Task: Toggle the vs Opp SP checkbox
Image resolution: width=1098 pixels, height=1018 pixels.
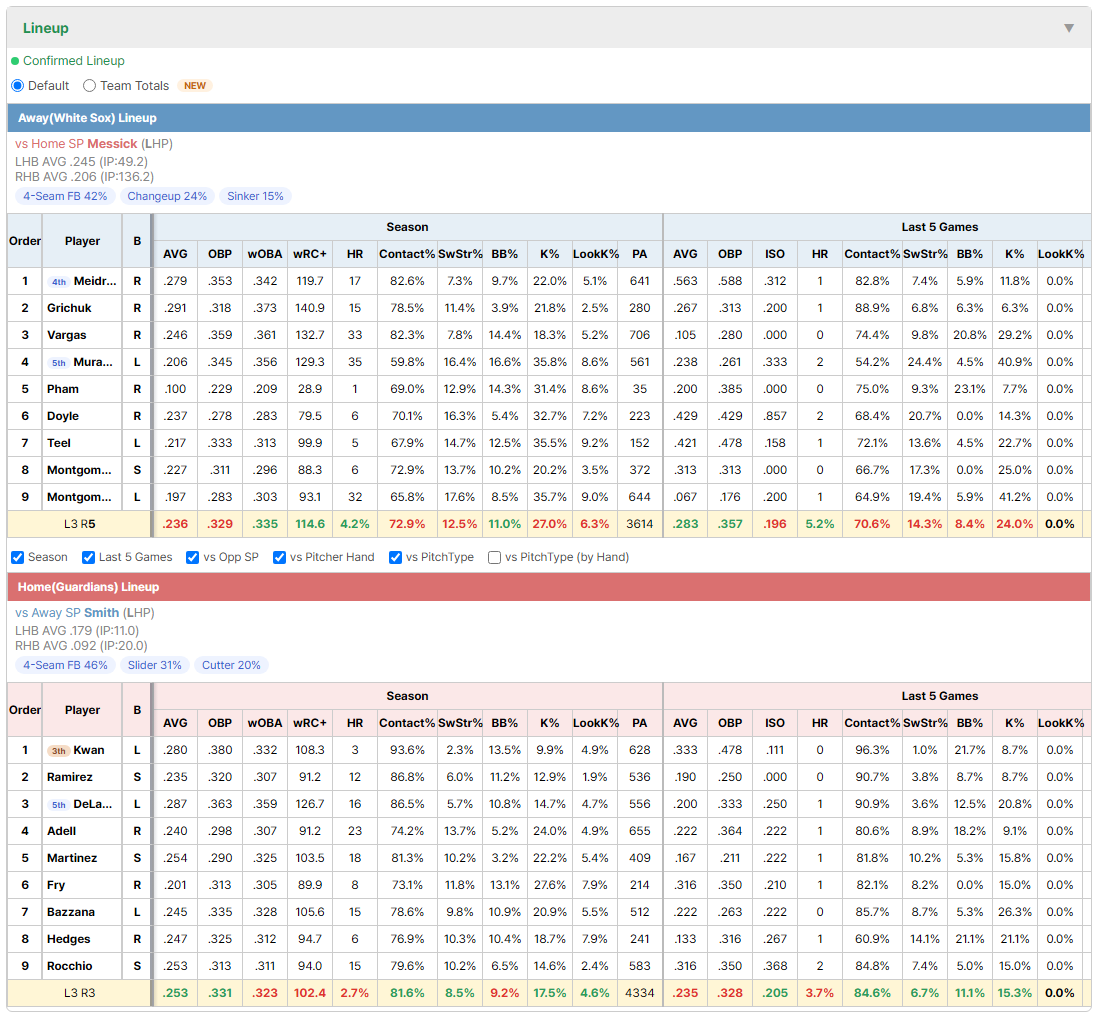Action: point(193,557)
